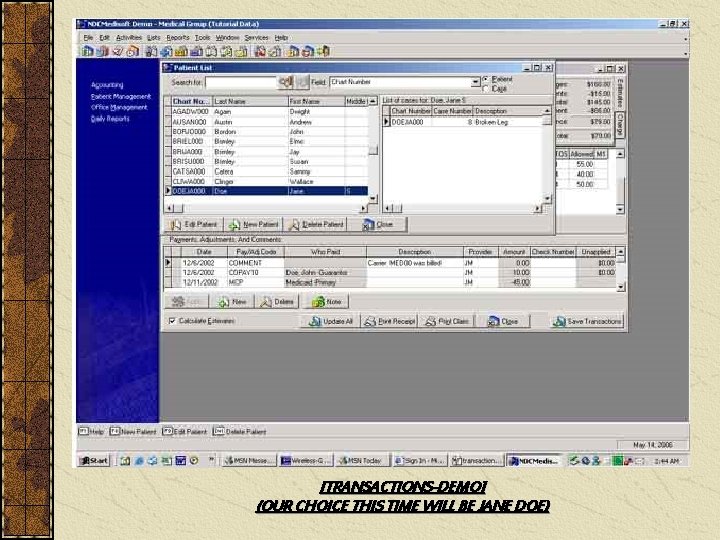Open the Activities menu
Image resolution: width=720 pixels, height=540 pixels.
(x=129, y=38)
